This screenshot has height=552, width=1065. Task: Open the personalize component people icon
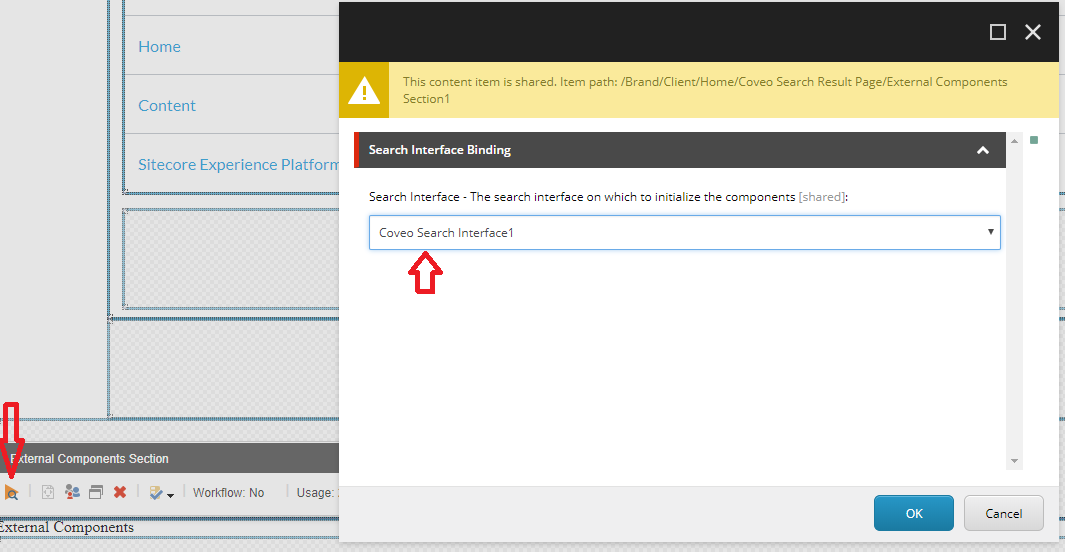pos(72,492)
